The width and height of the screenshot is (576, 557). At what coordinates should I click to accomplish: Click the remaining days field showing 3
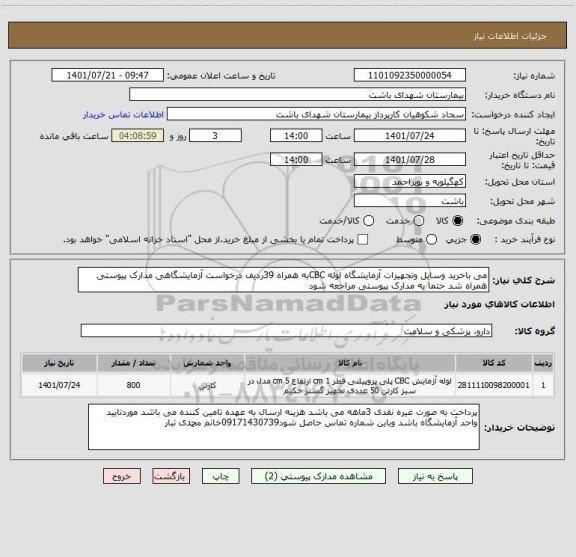click(x=215, y=136)
